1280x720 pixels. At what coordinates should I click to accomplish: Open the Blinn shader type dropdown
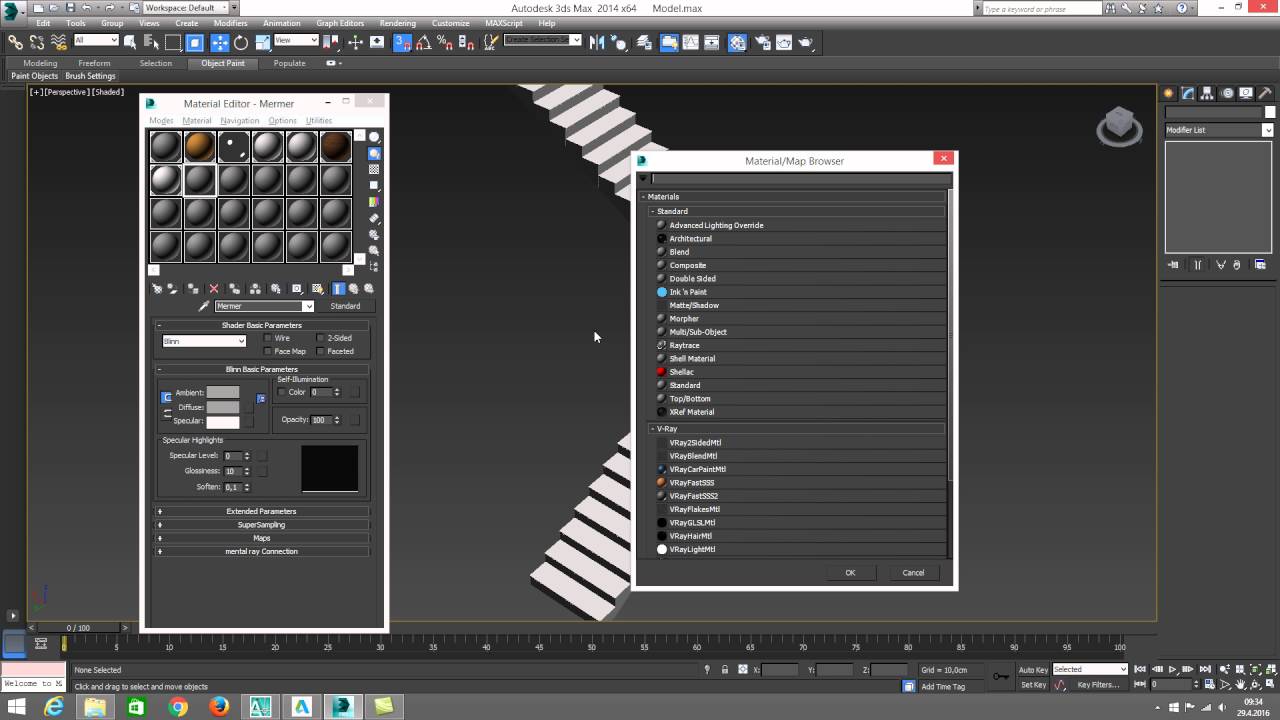pos(204,341)
